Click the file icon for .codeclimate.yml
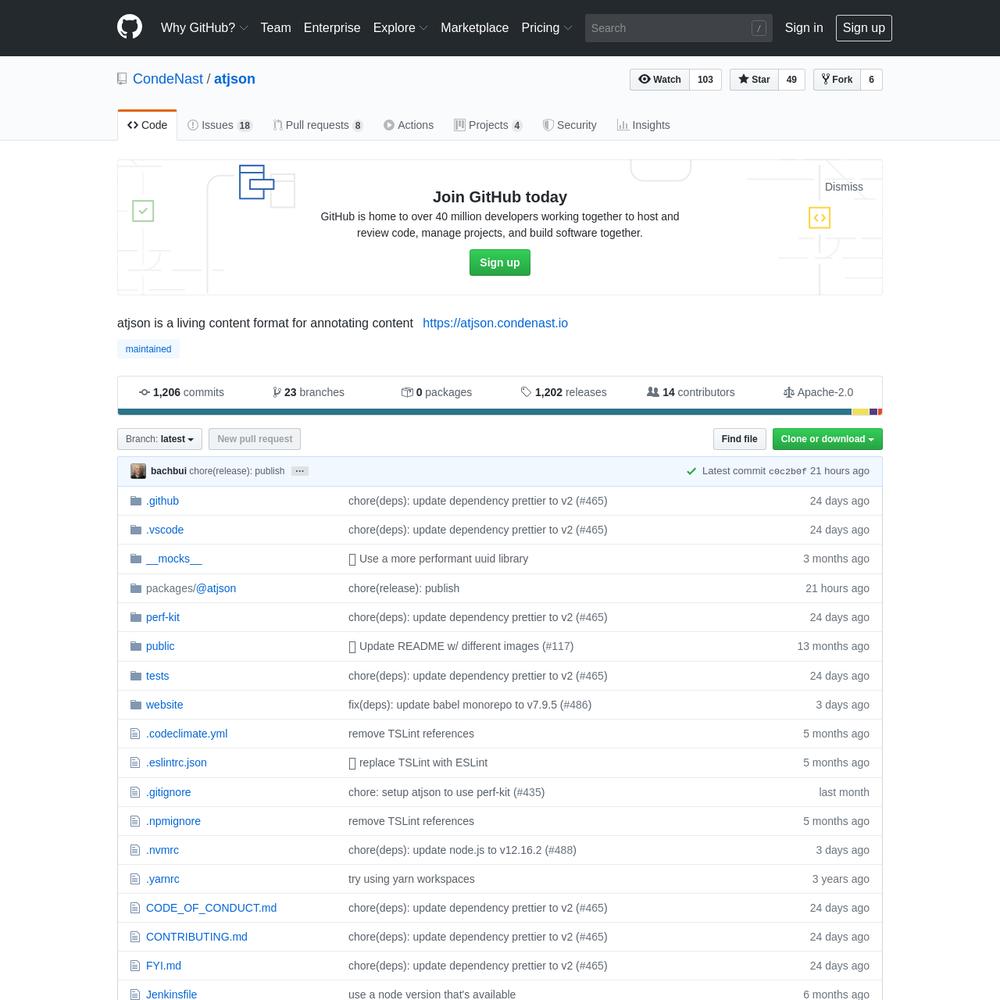The width and height of the screenshot is (1000, 1000). [135, 733]
